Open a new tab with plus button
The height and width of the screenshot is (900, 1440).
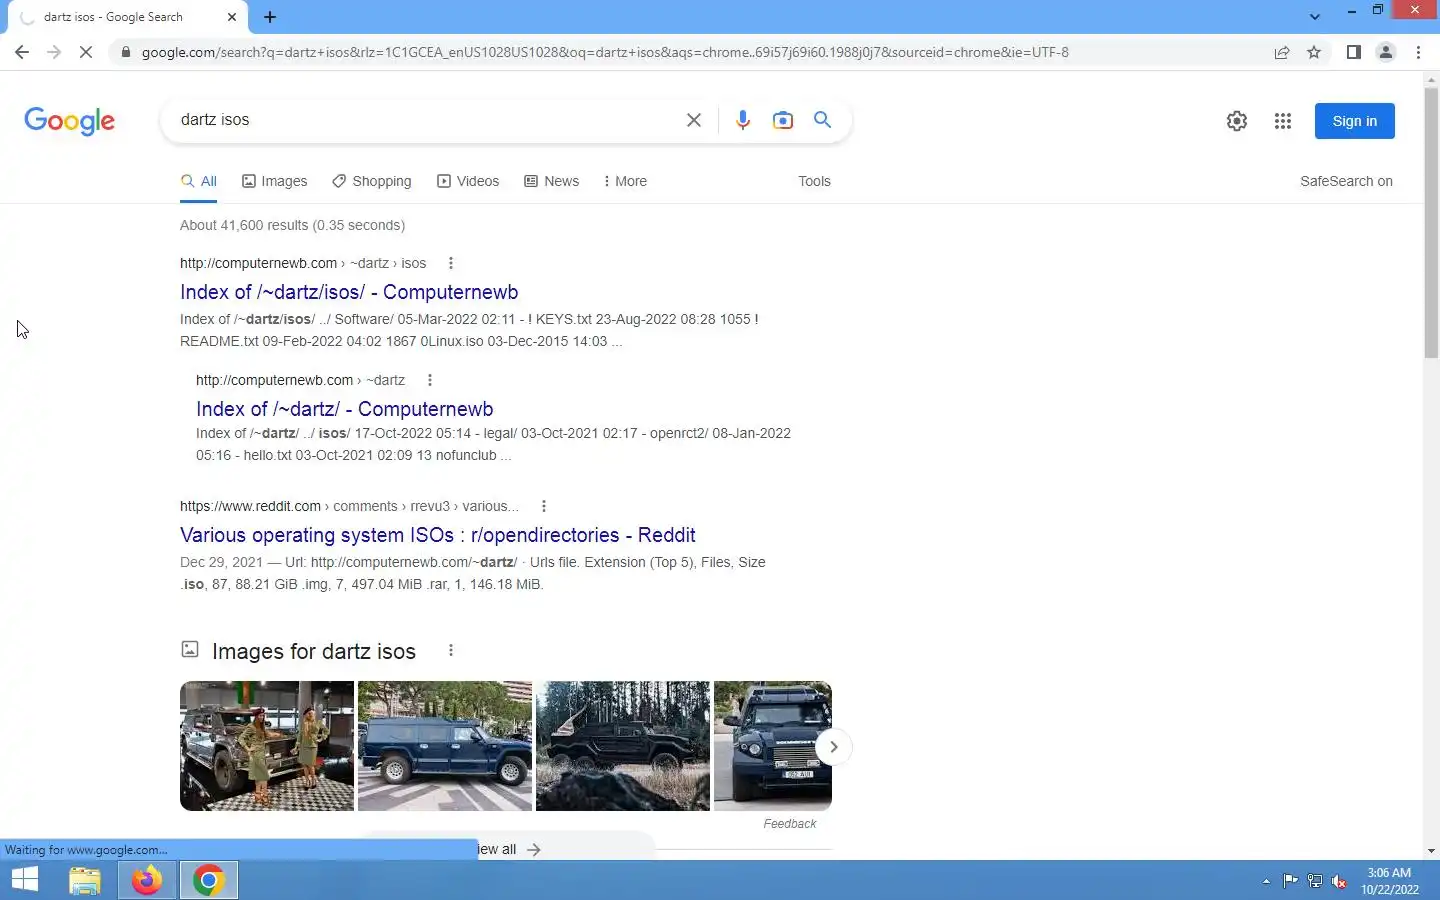270,17
